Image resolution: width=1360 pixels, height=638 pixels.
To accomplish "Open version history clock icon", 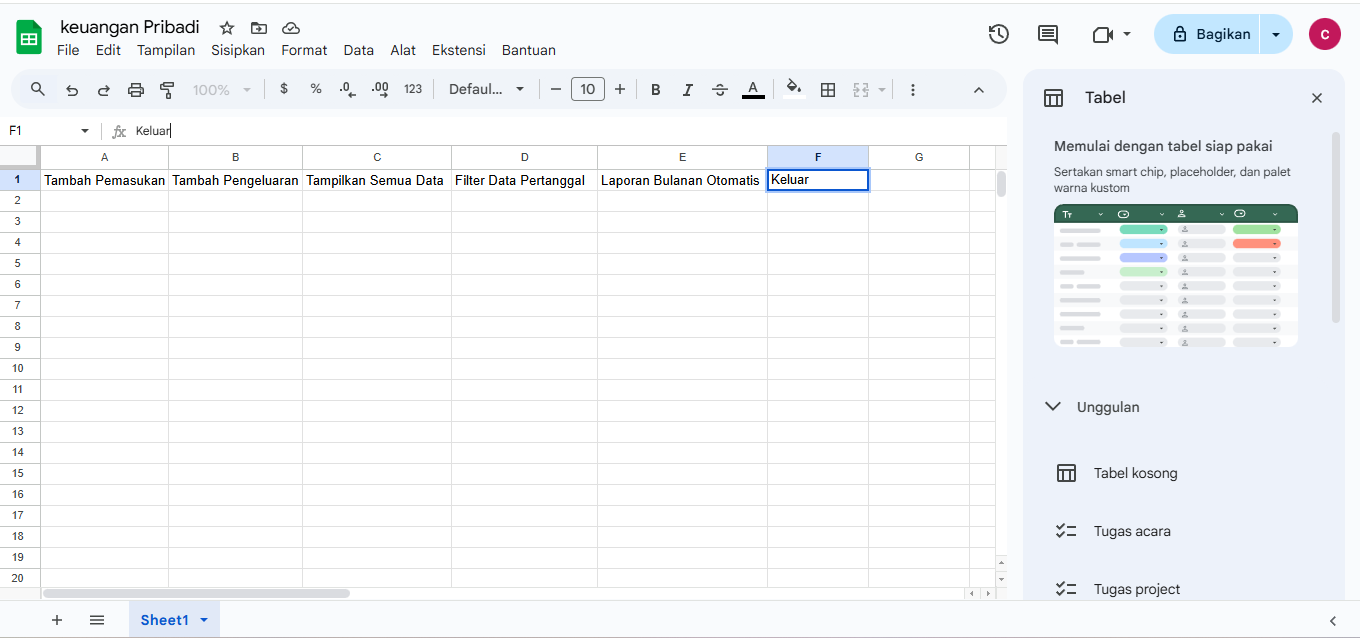I will (x=998, y=34).
